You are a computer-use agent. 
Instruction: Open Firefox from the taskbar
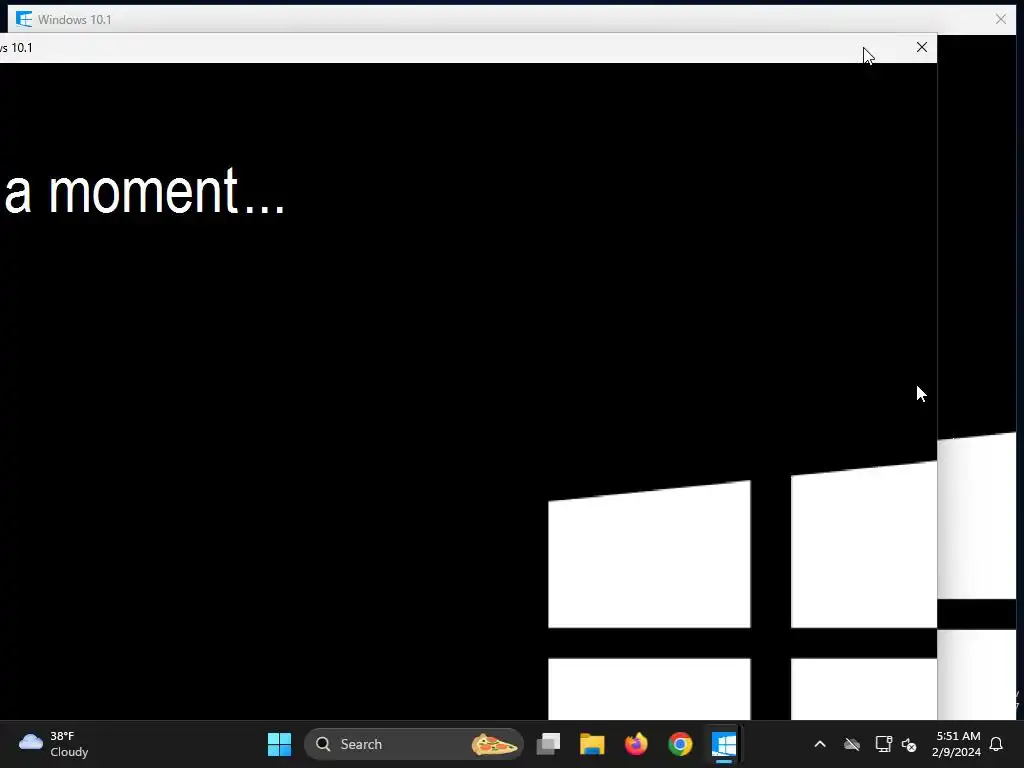(x=636, y=744)
